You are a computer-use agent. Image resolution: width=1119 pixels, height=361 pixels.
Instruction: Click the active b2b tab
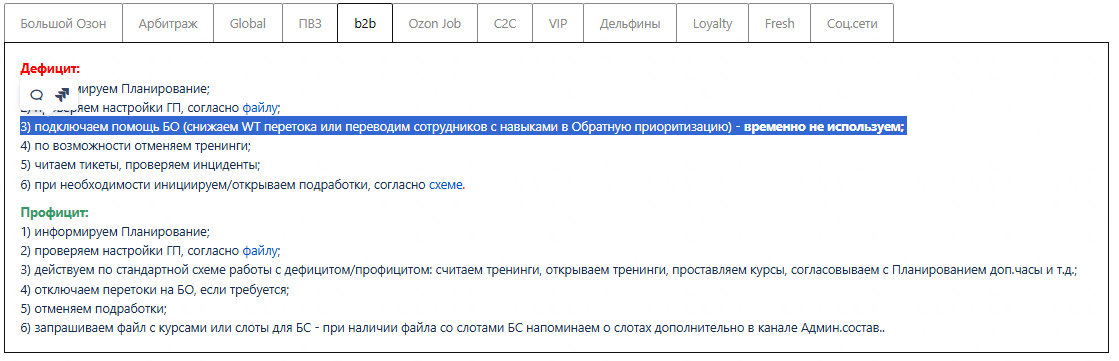tap(365, 24)
